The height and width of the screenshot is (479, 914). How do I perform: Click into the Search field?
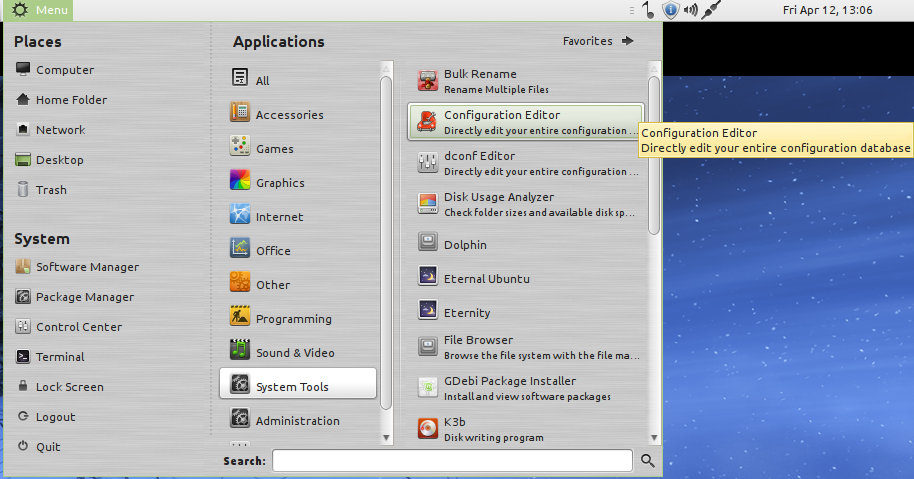452,460
